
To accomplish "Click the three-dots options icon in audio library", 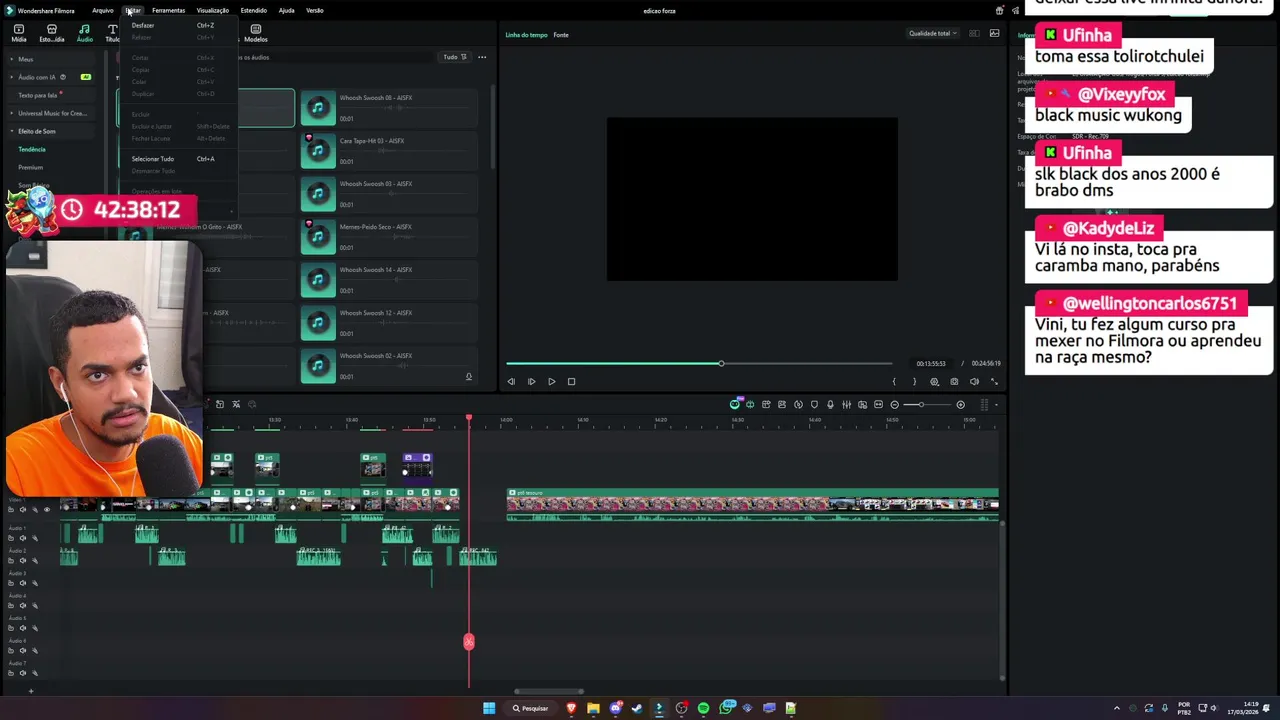I will point(482,57).
